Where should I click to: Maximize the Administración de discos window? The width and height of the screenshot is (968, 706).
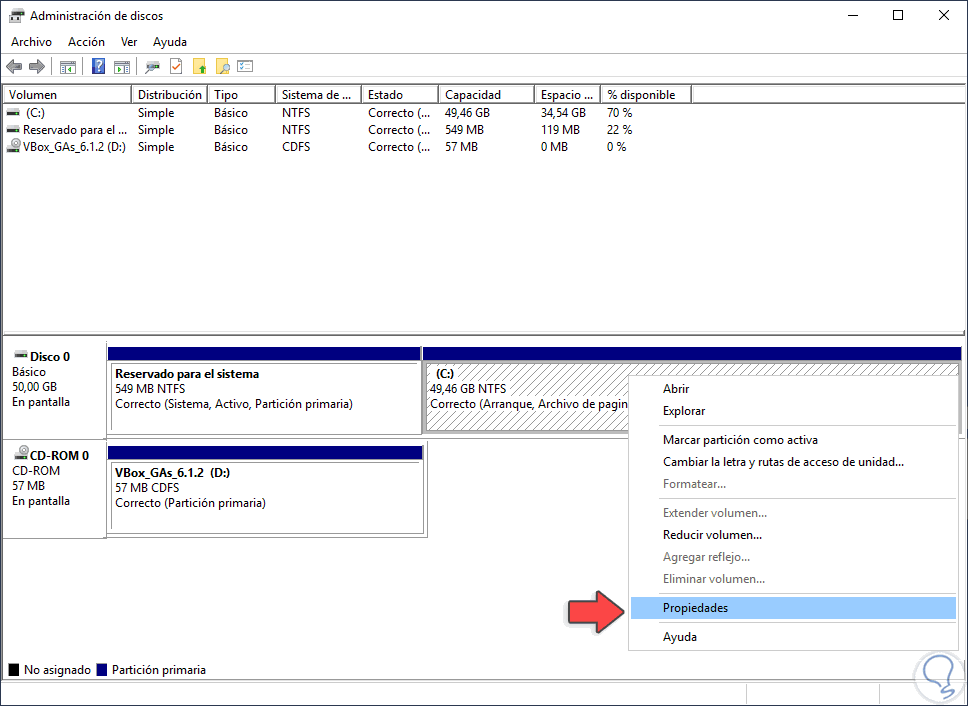898,15
